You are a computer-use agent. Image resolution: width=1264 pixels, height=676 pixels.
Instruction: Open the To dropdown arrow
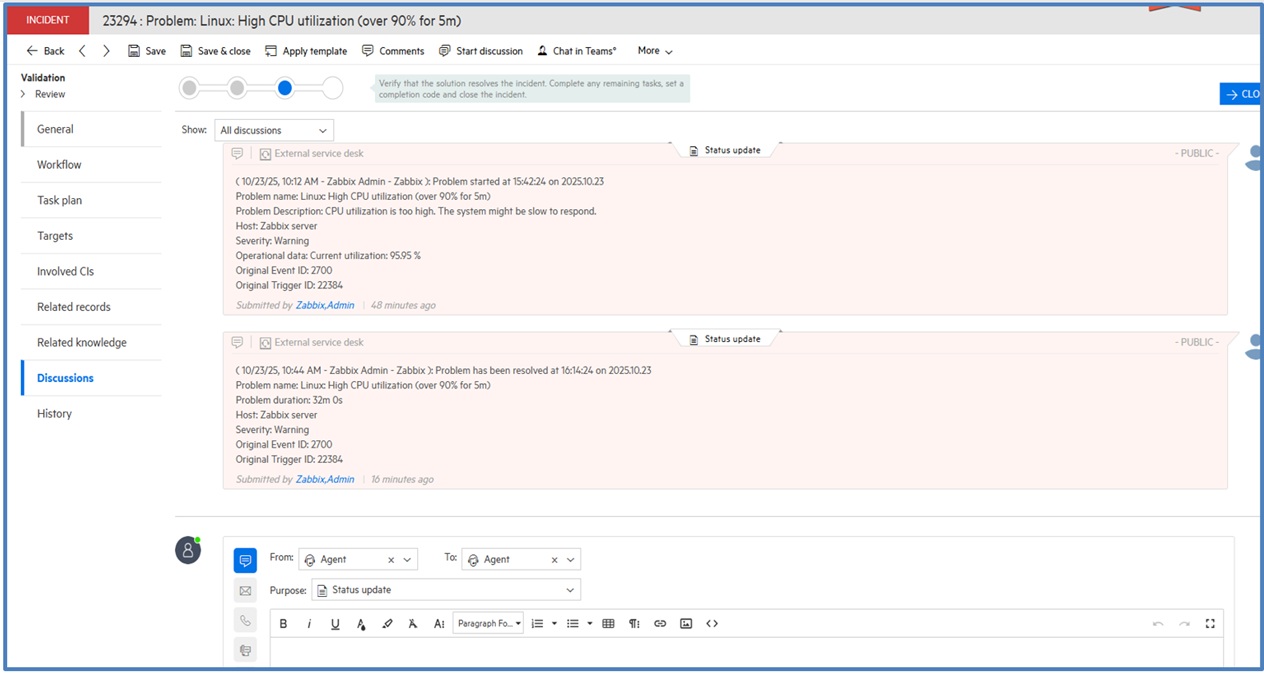click(570, 560)
